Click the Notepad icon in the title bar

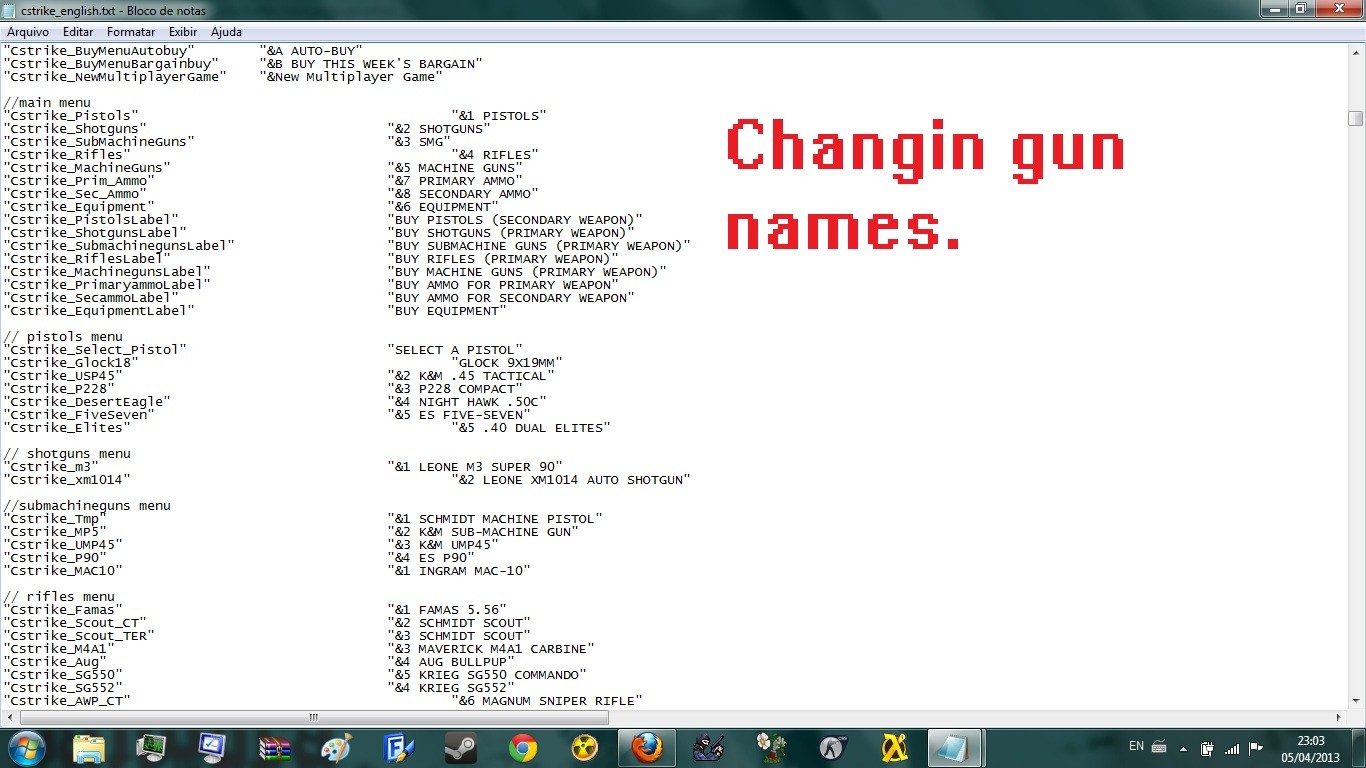coord(11,9)
